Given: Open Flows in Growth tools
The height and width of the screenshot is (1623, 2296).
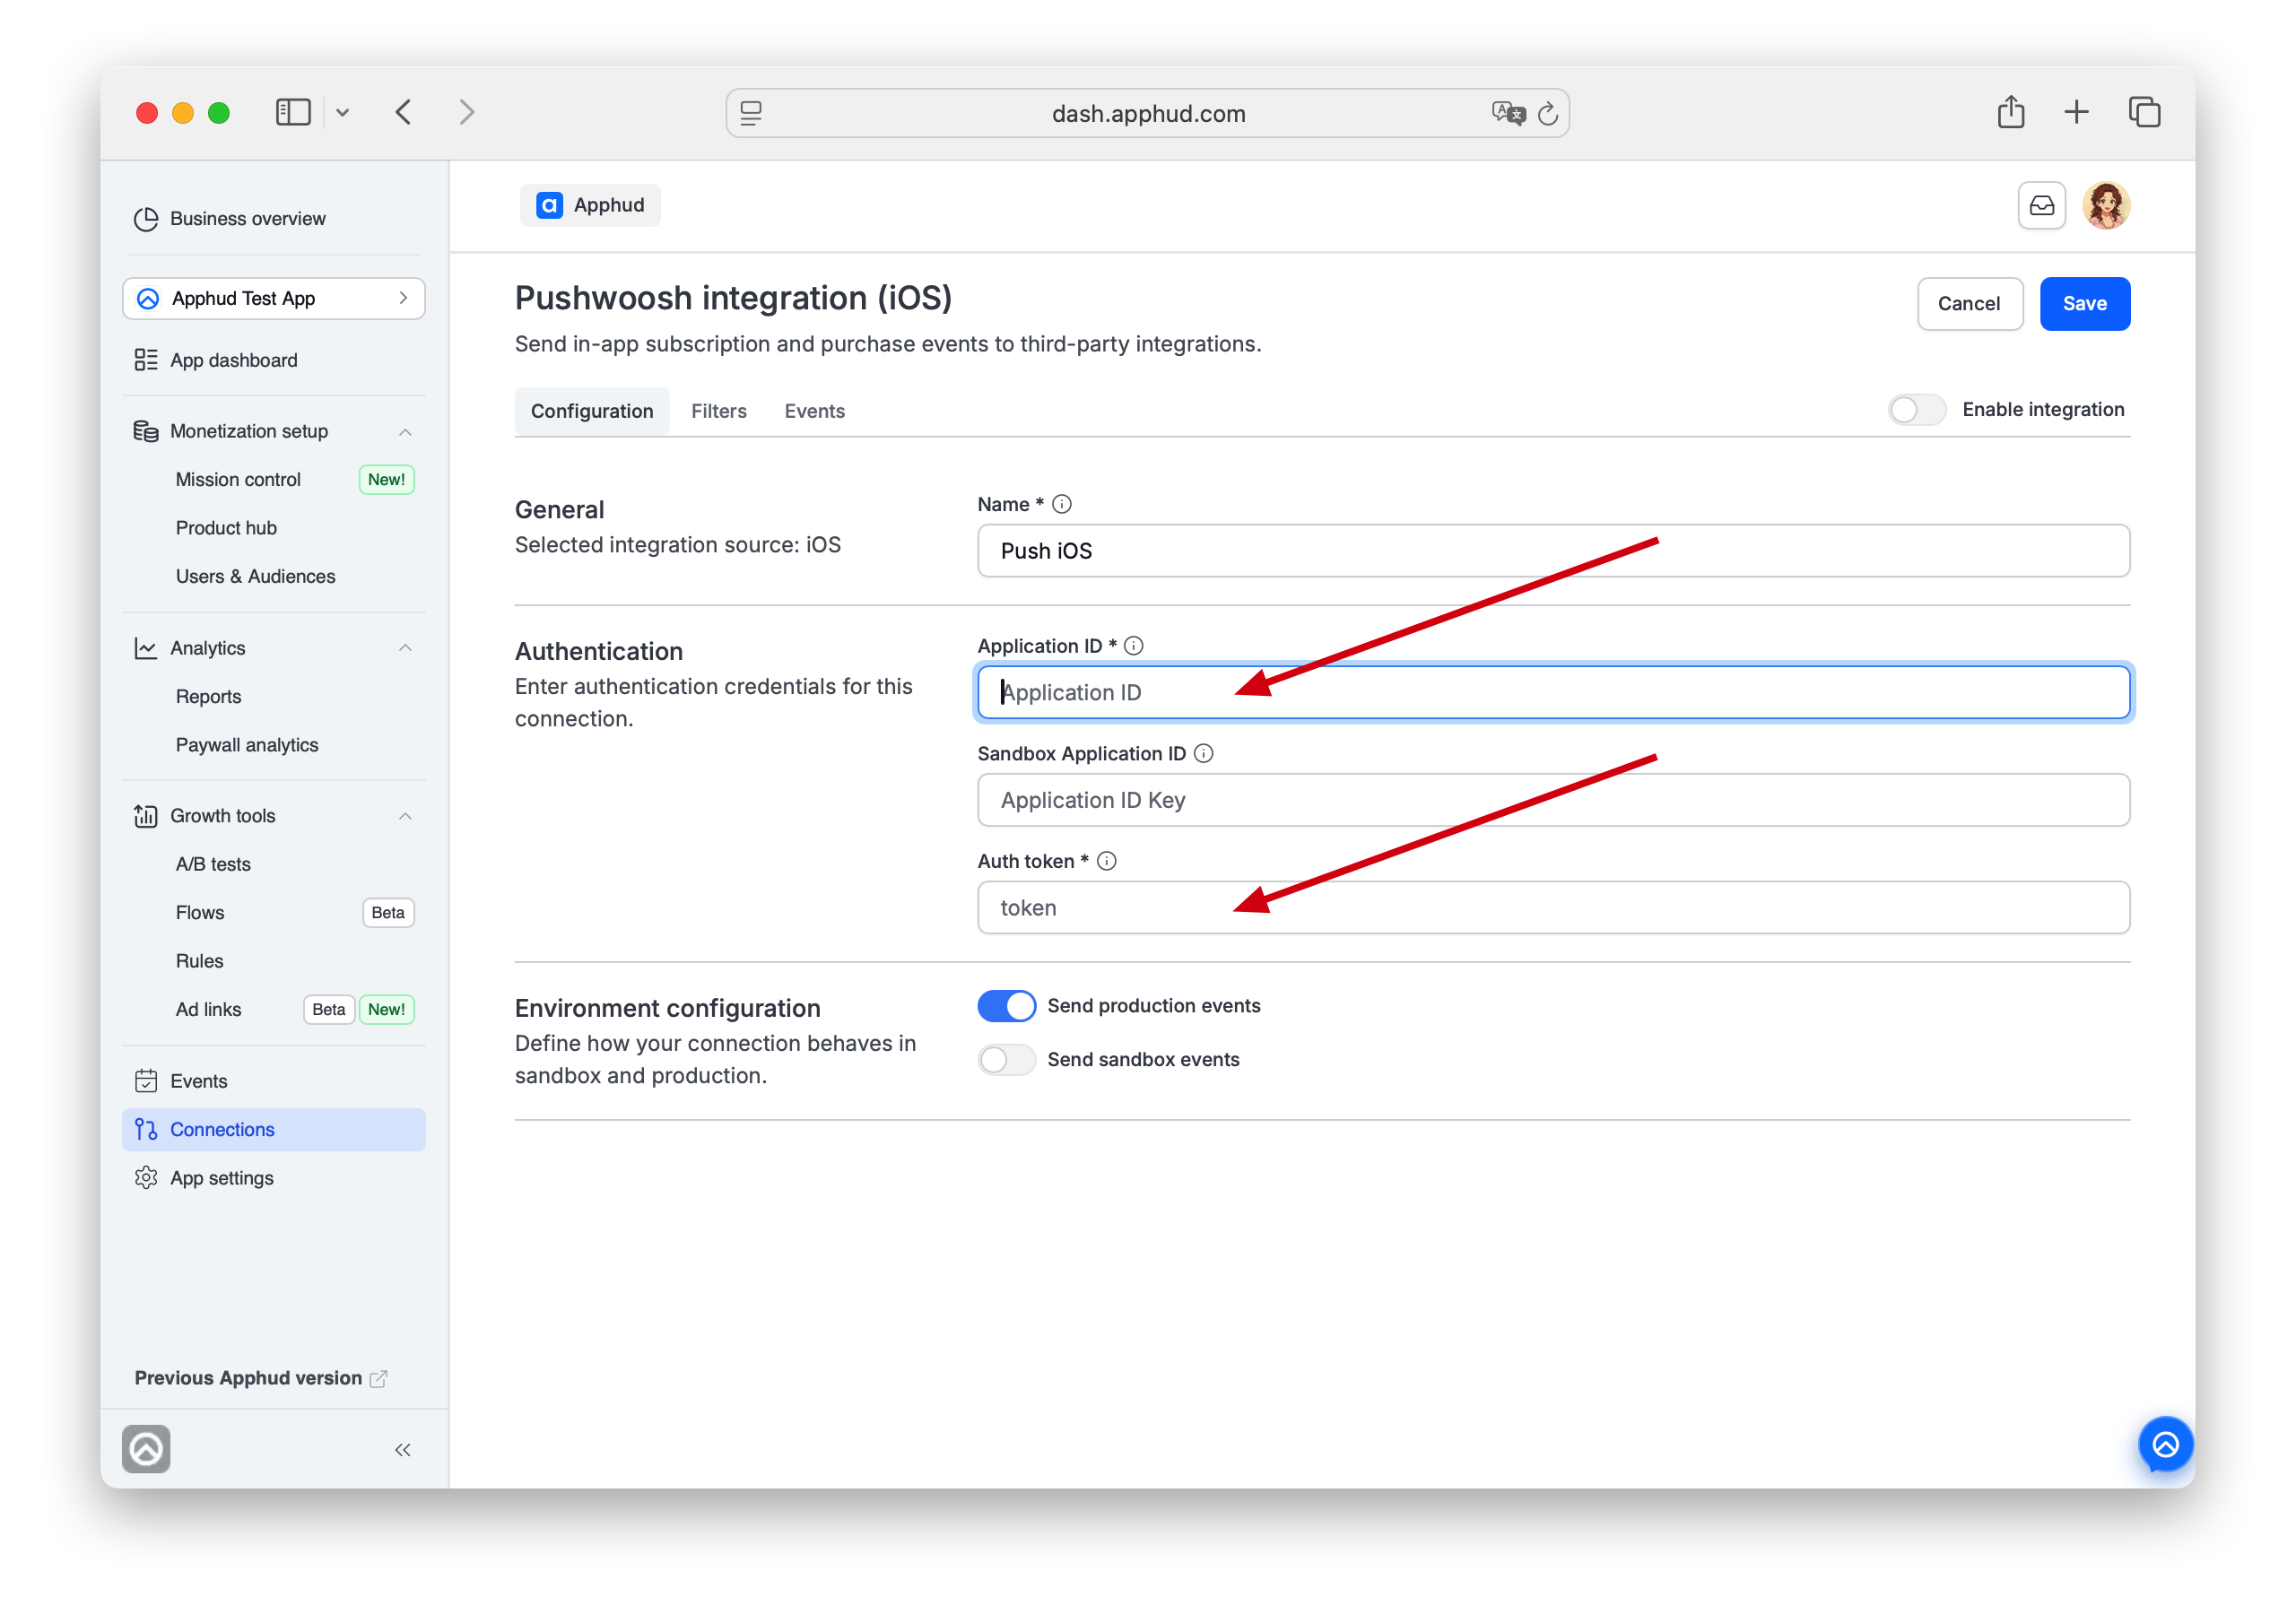Looking at the screenshot, I should (x=200, y=912).
